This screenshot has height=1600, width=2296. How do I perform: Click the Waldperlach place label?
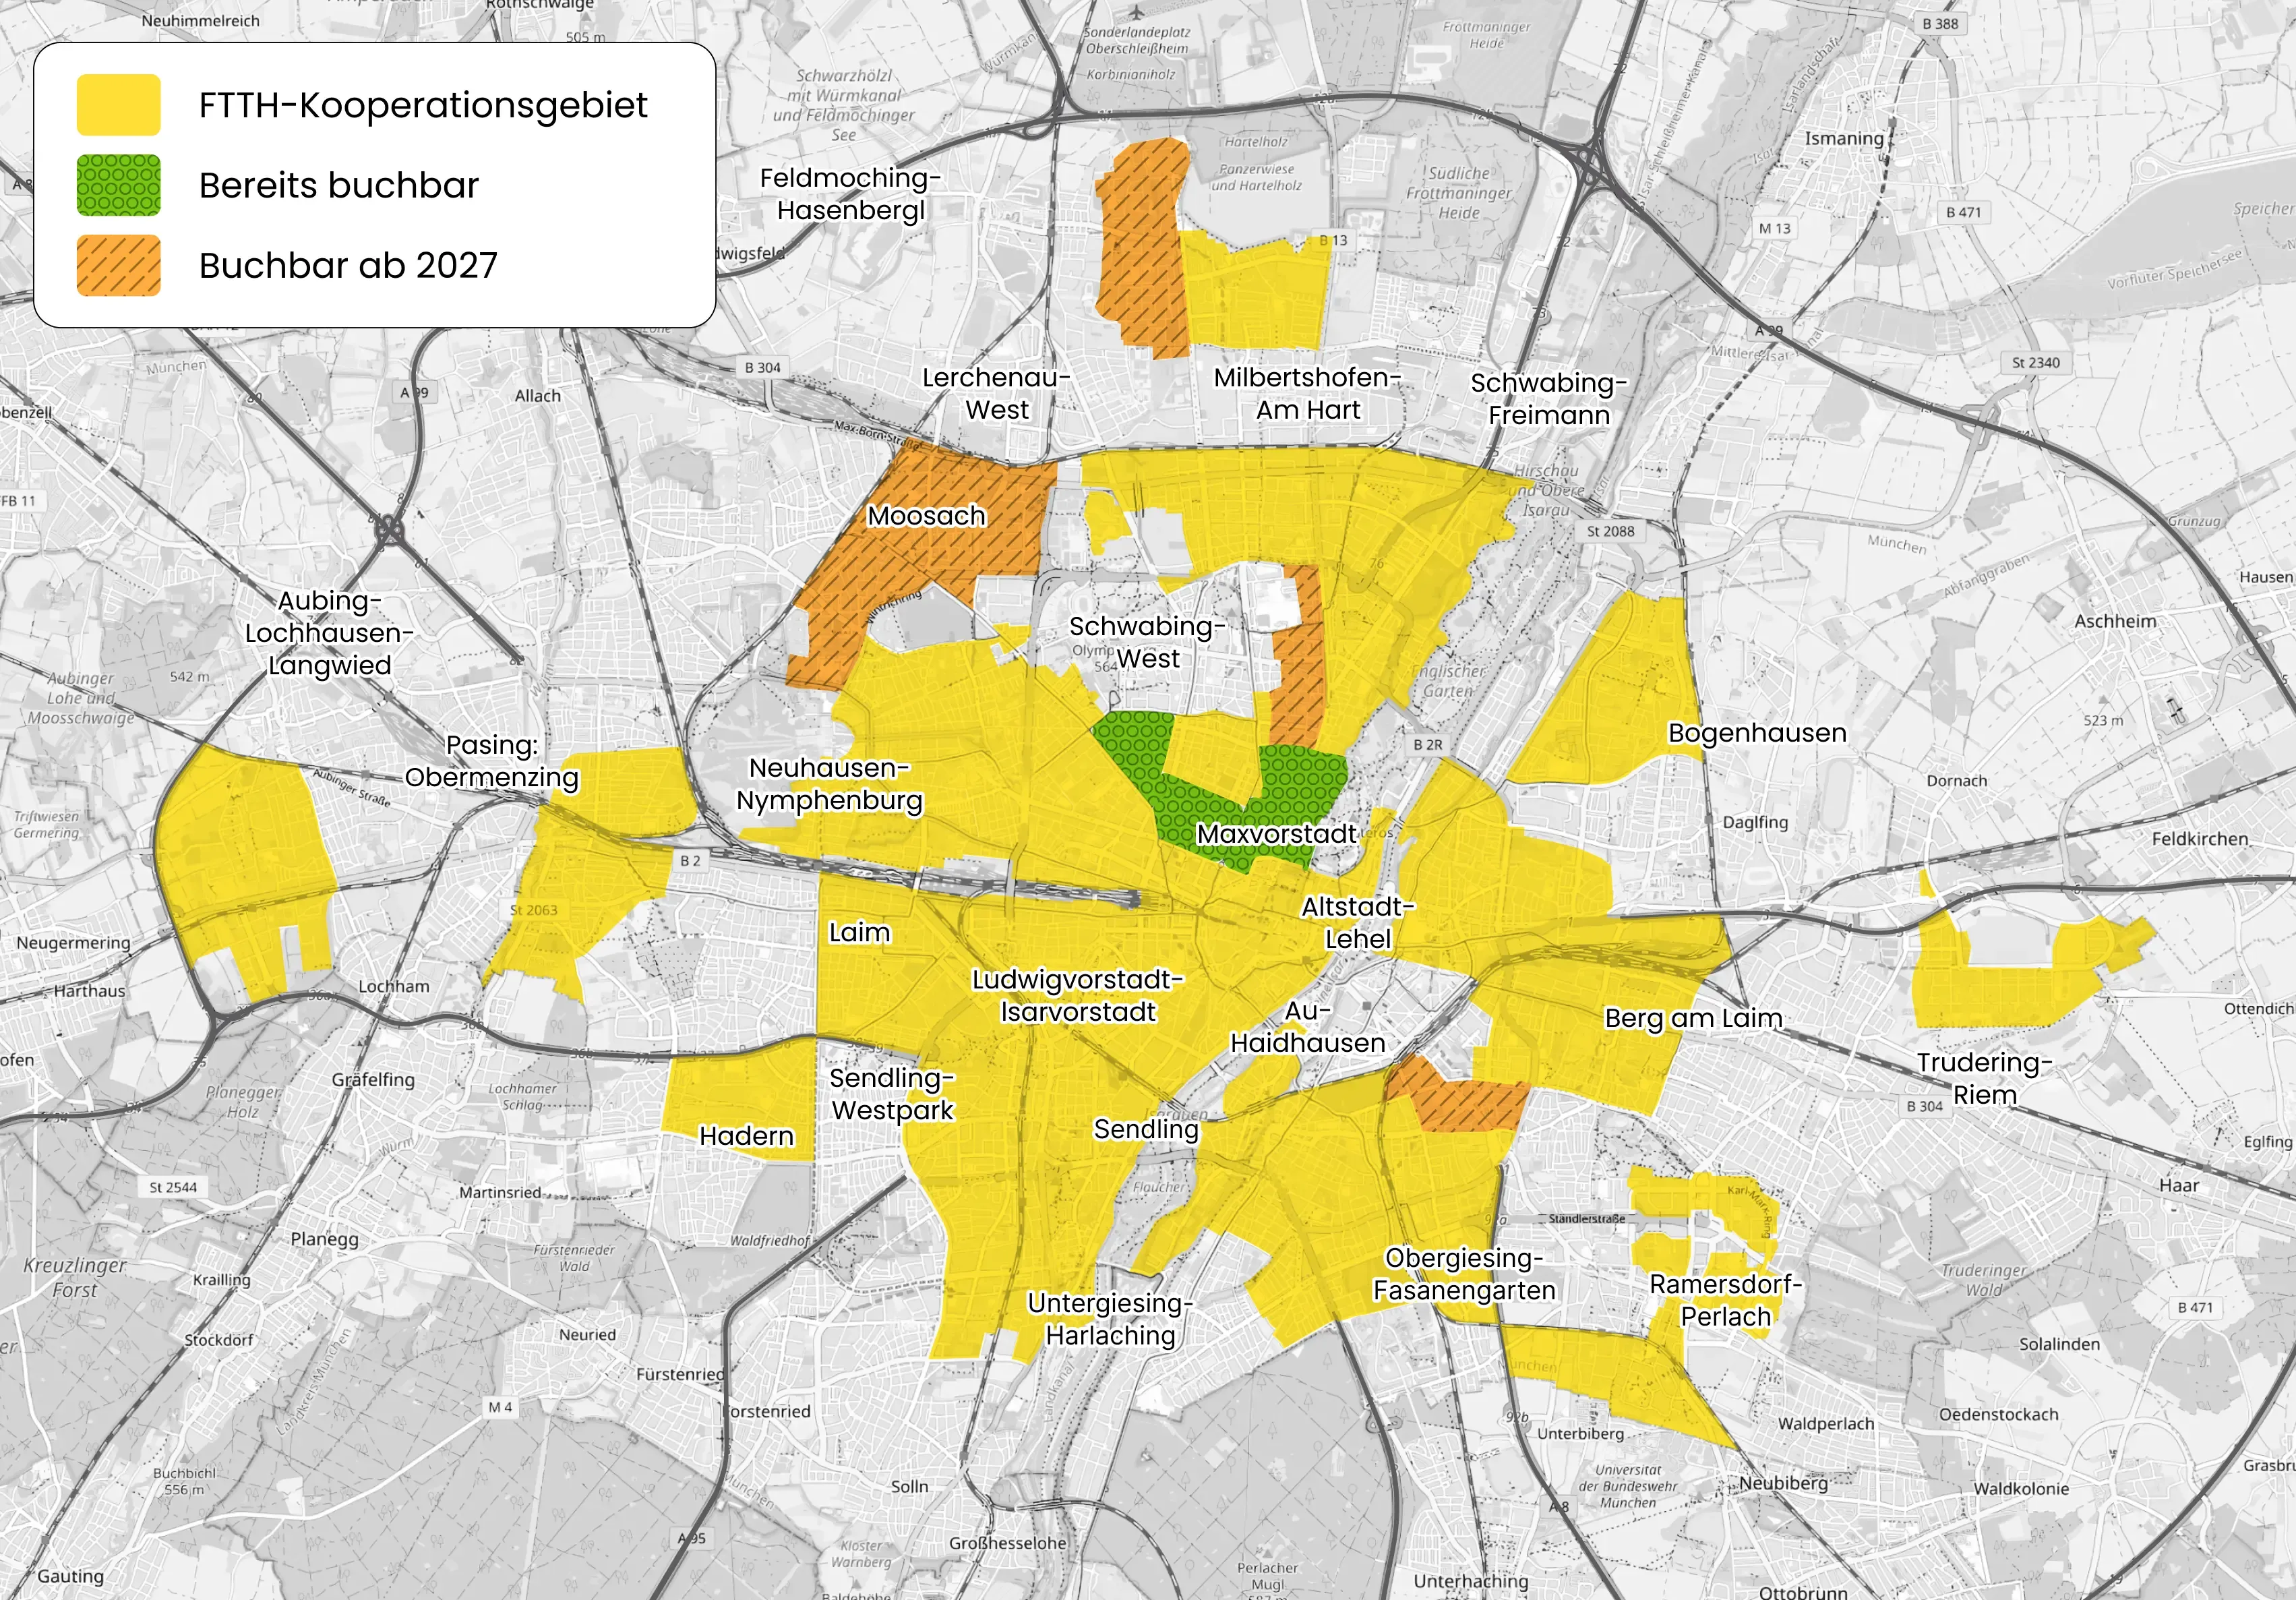coord(1826,1423)
